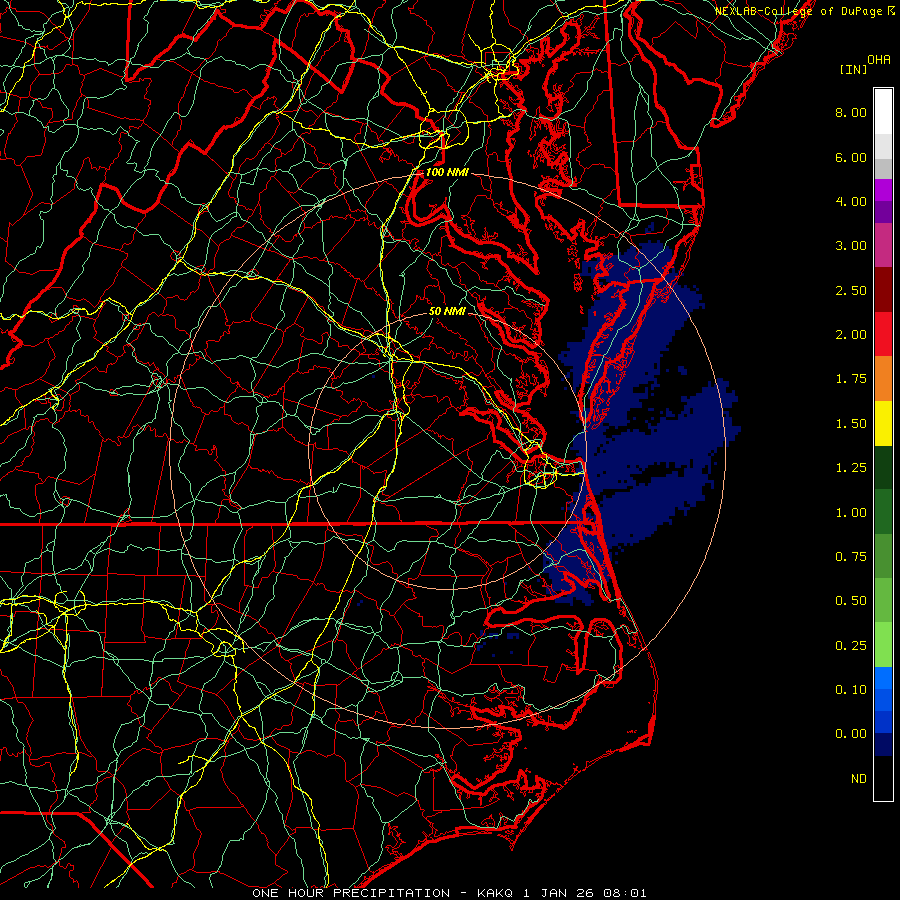Select the 3.00 legend value
900x900 pixels.
(851, 246)
